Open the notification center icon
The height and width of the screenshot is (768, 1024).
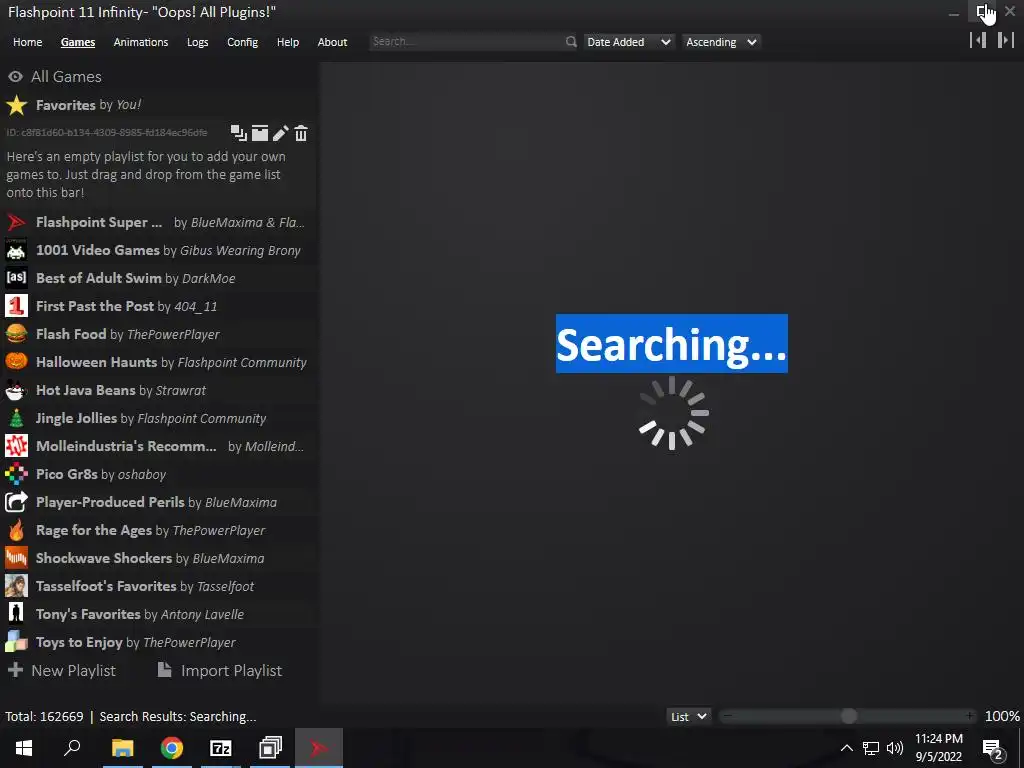pos(993,748)
